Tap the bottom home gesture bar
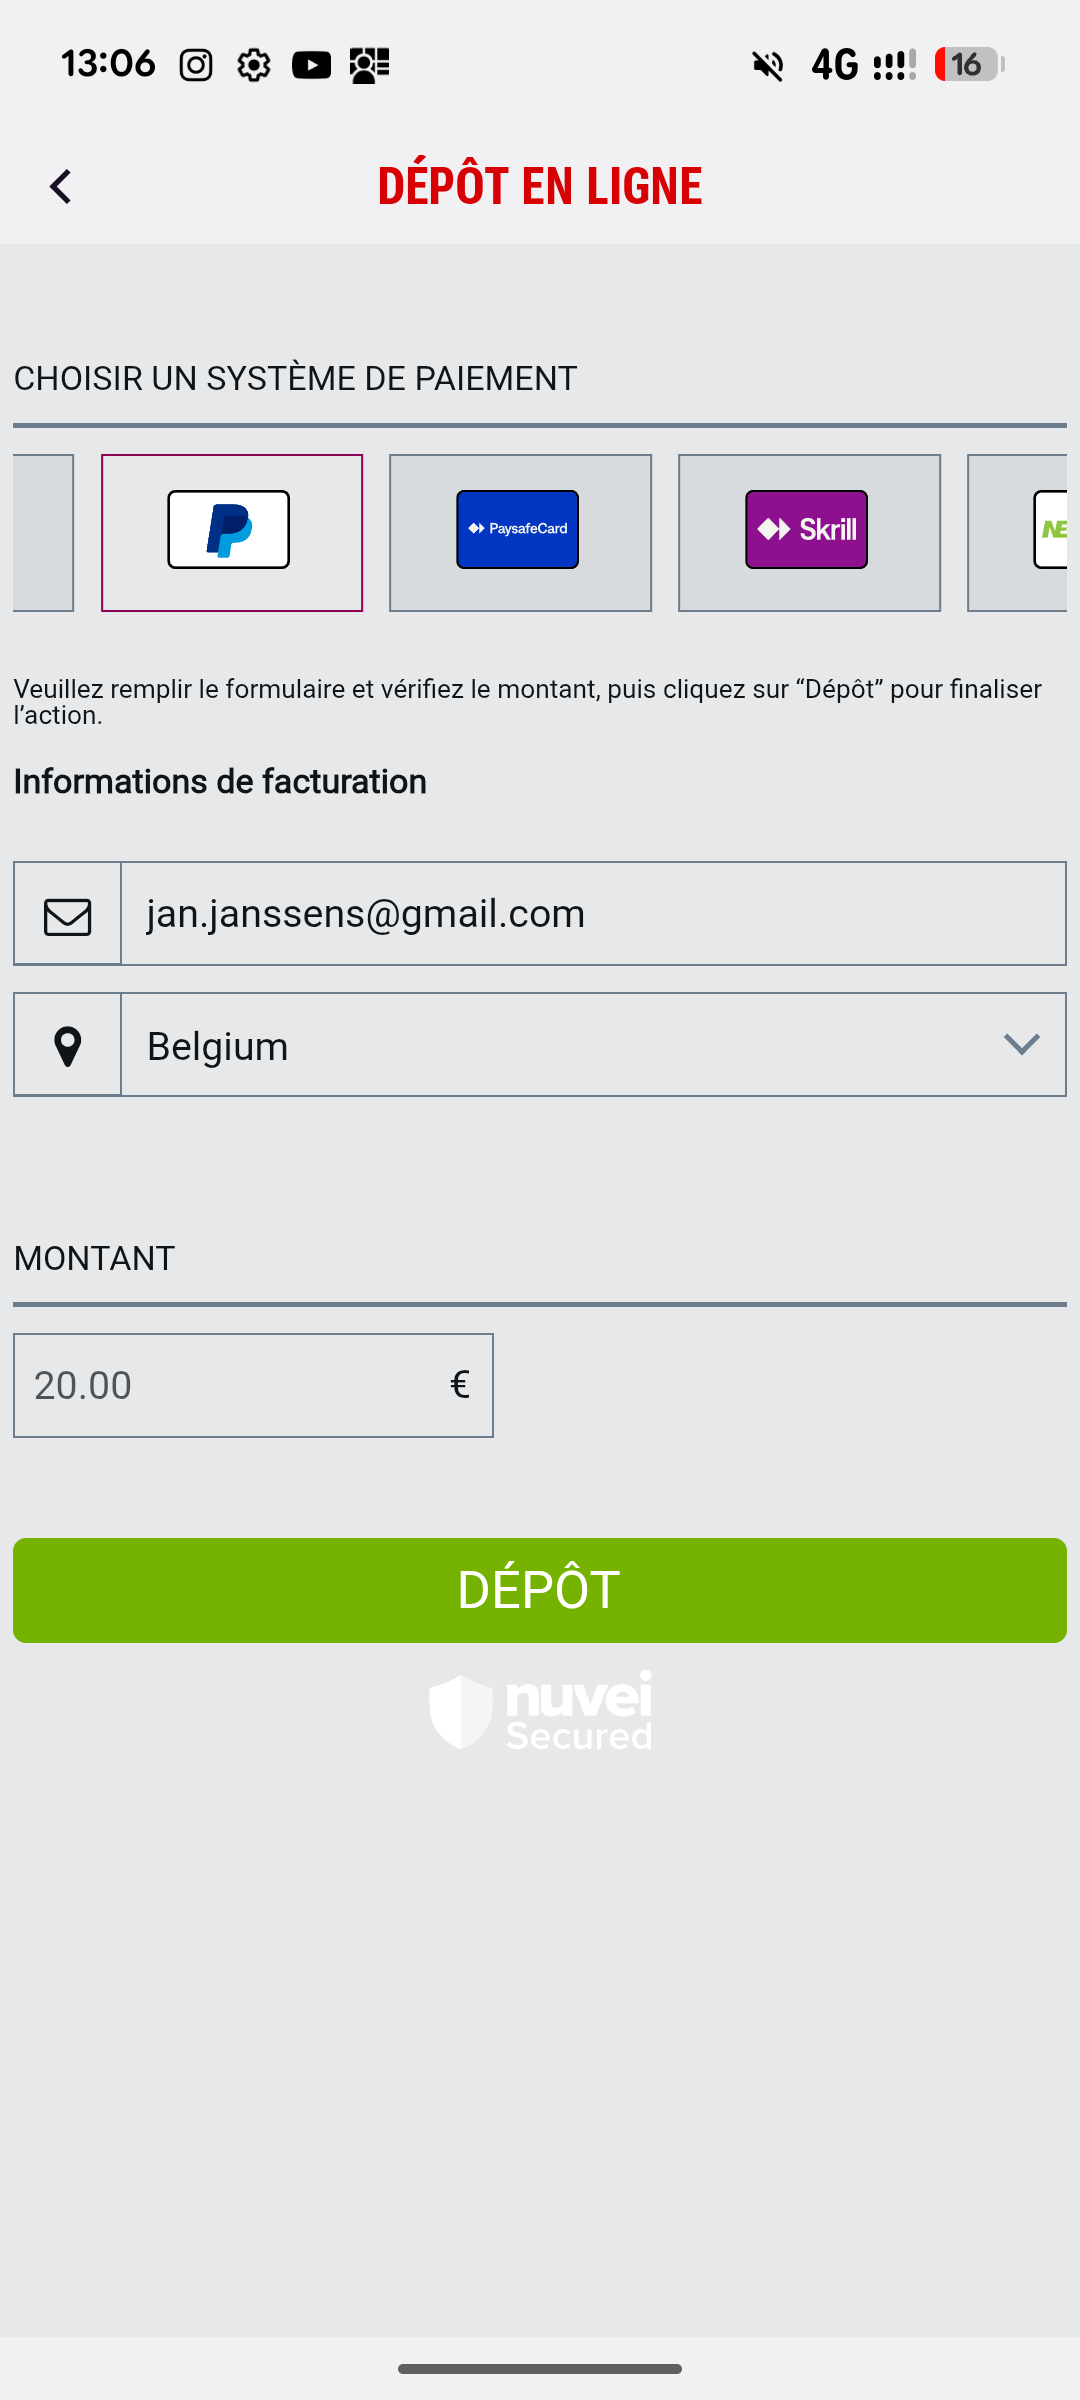This screenshot has height=2400, width=1080. pyautogui.click(x=540, y=2368)
